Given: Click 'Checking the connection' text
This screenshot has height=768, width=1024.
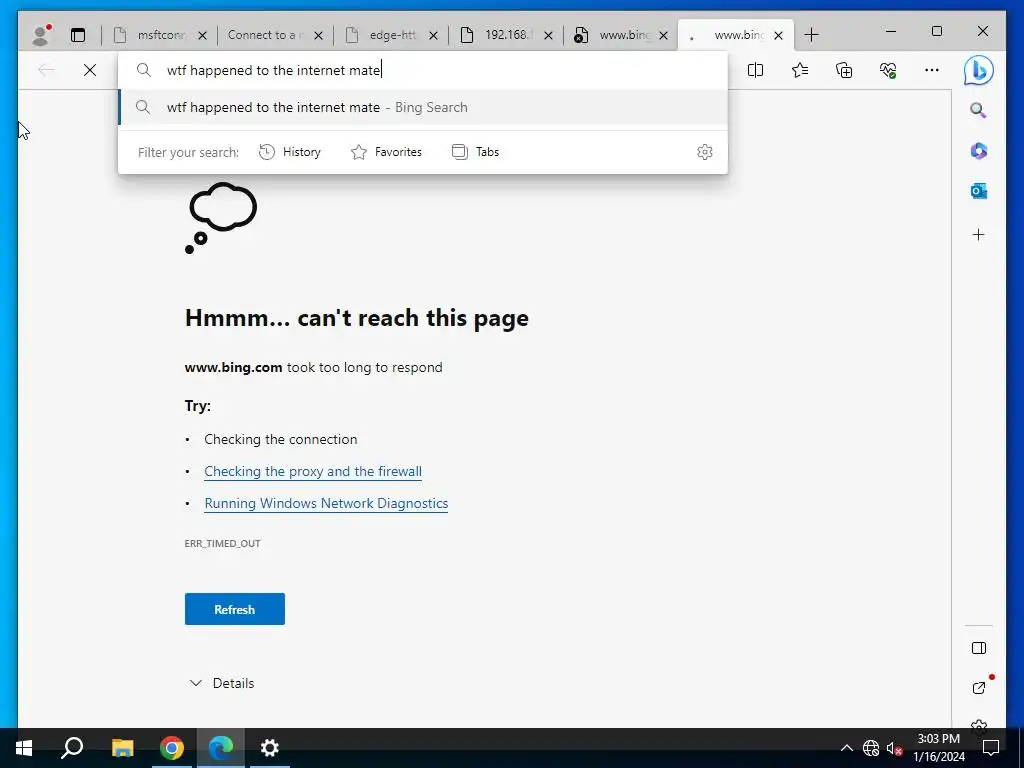Looking at the screenshot, I should [x=280, y=440].
